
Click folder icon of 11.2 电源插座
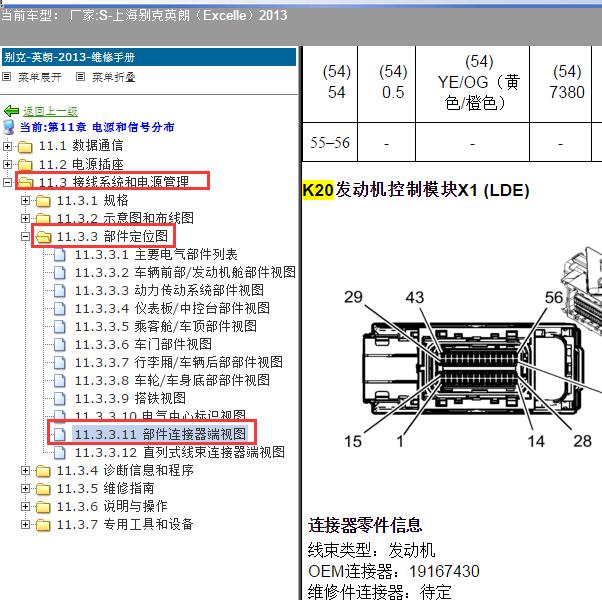click(x=25, y=165)
